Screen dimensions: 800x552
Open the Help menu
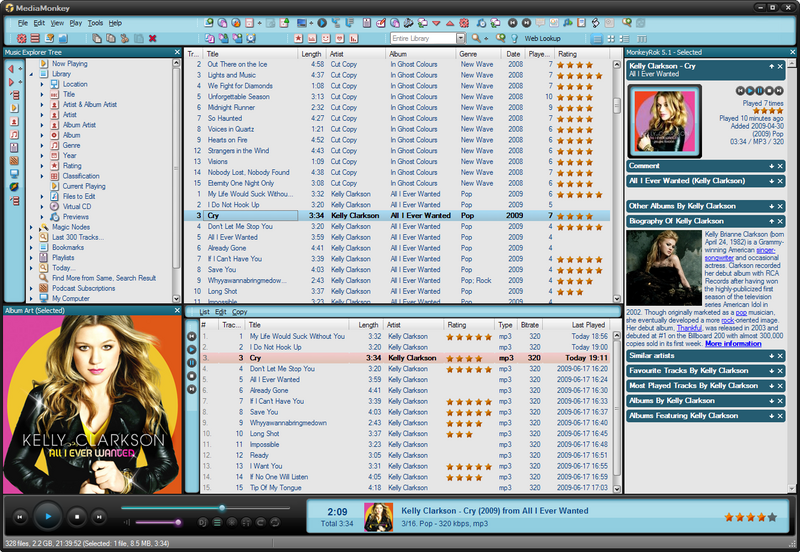point(115,23)
